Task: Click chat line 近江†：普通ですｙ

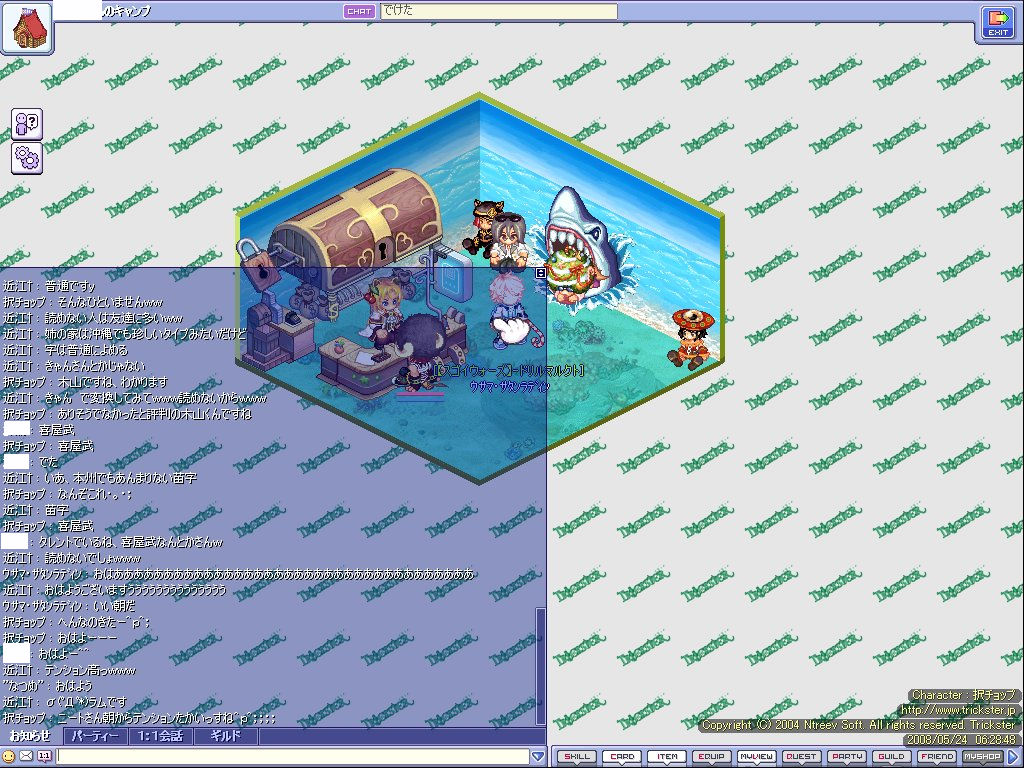Action: pyautogui.click(x=49, y=286)
